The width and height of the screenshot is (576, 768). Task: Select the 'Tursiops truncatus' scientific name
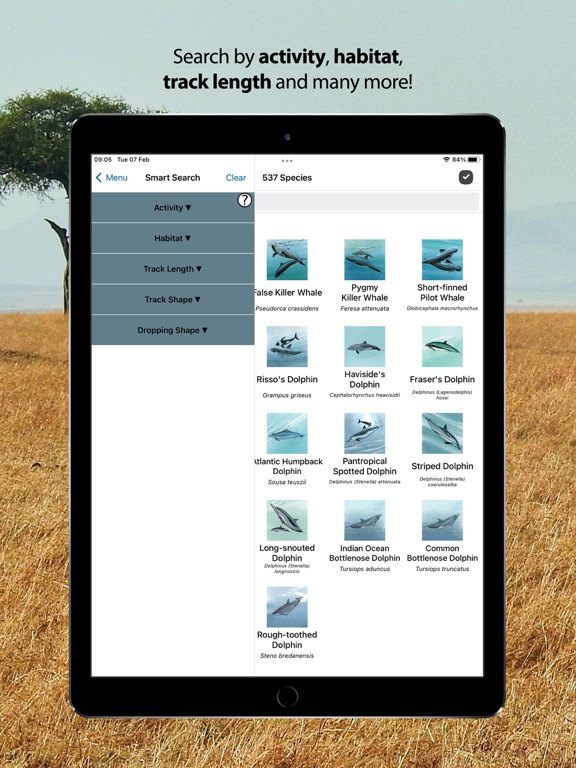click(x=442, y=569)
